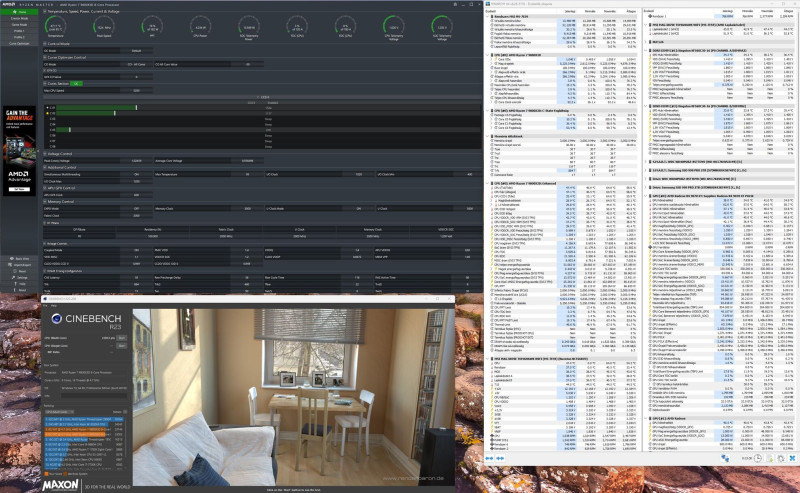Click the blue X close icon in HWiNFO toolbar
This screenshot has height=493, width=800.
point(792,458)
